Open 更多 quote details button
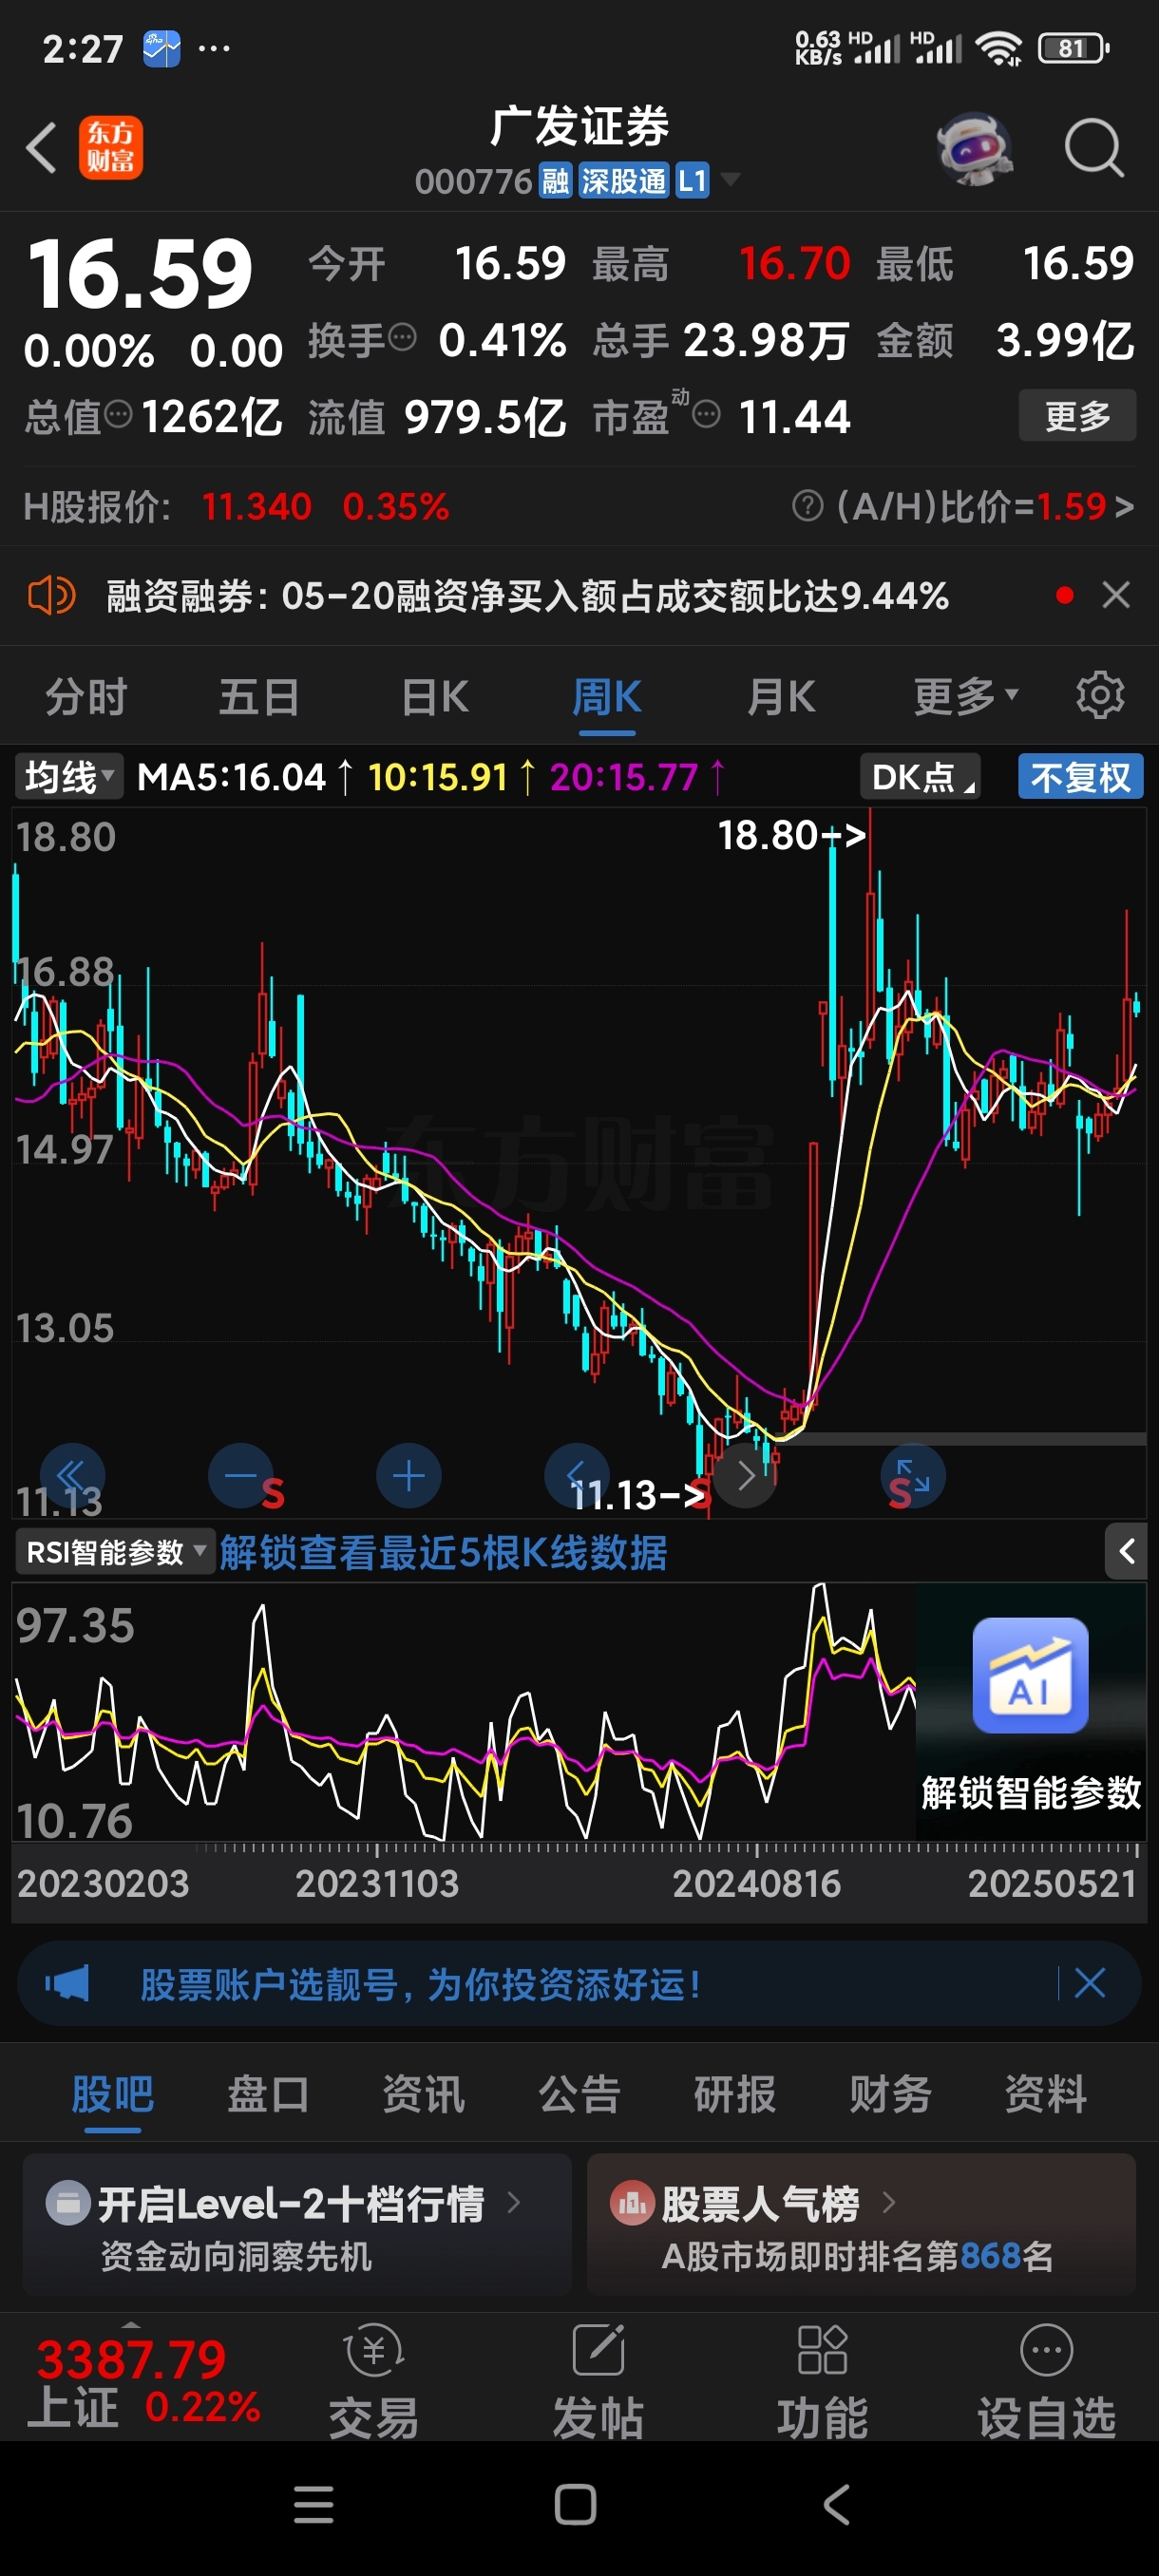The height and width of the screenshot is (2576, 1159). tap(1077, 415)
